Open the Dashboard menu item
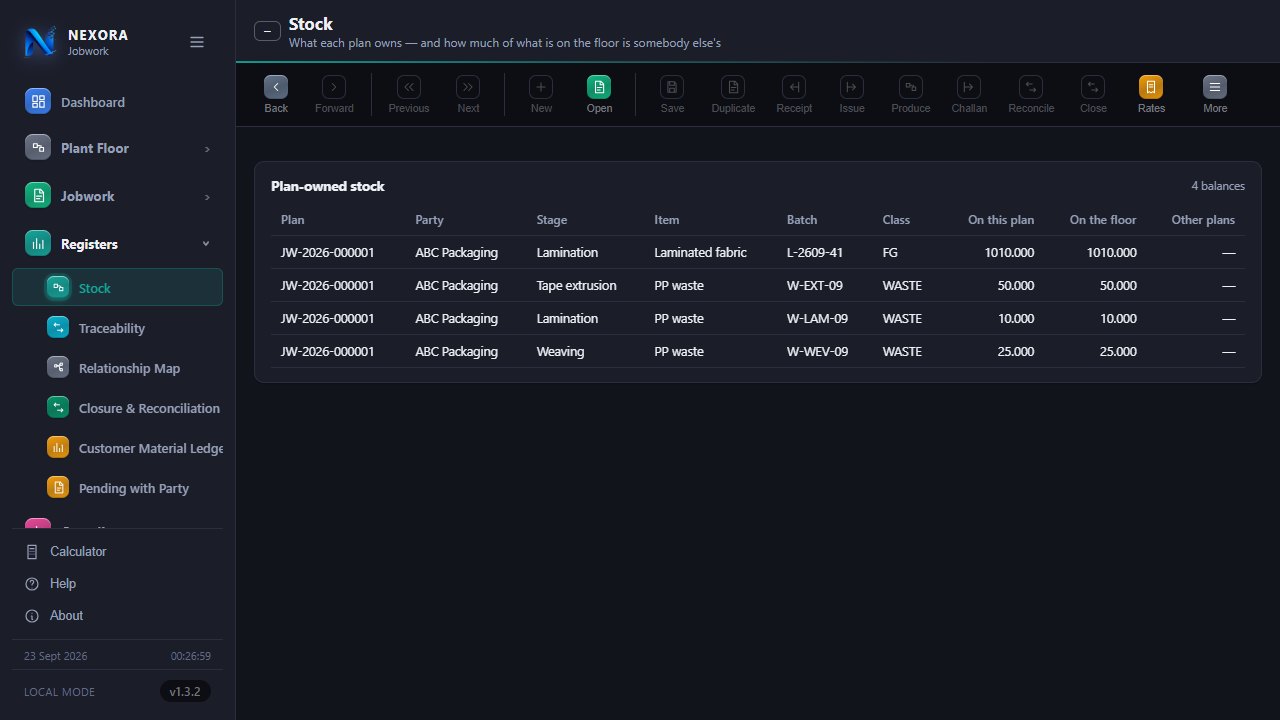The width and height of the screenshot is (1280, 720). [118, 102]
